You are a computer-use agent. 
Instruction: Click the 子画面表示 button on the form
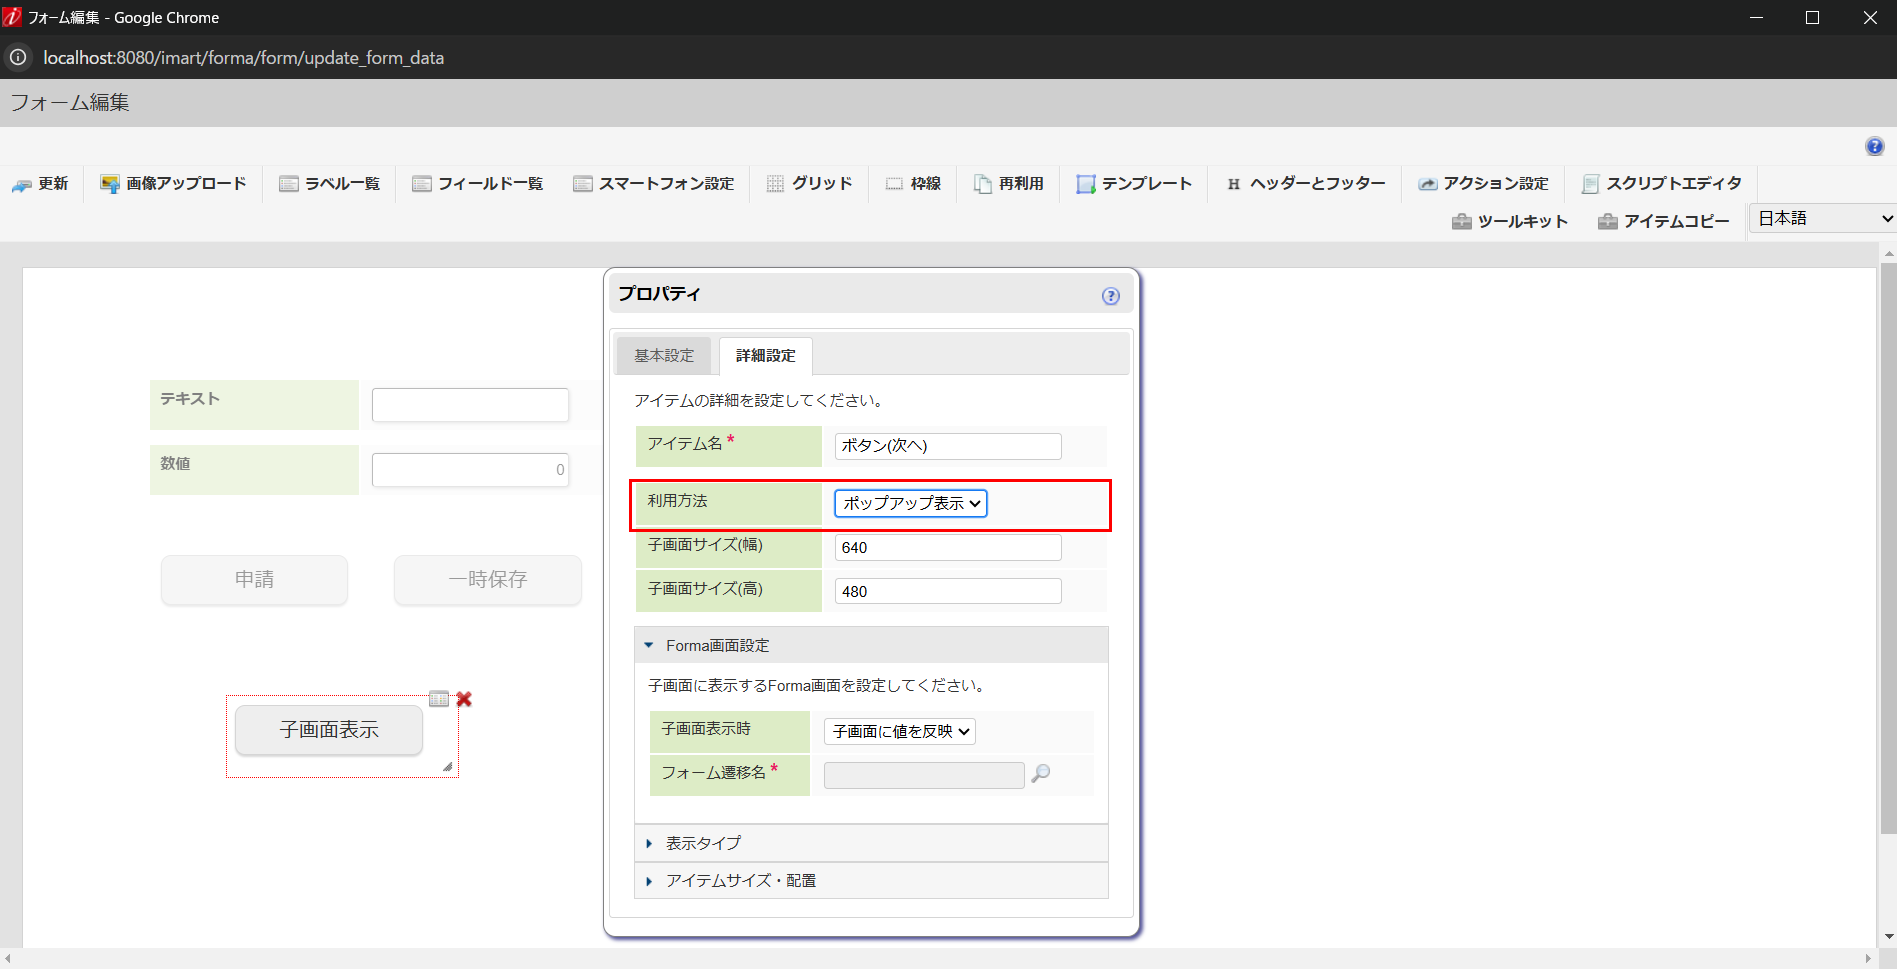(x=328, y=730)
